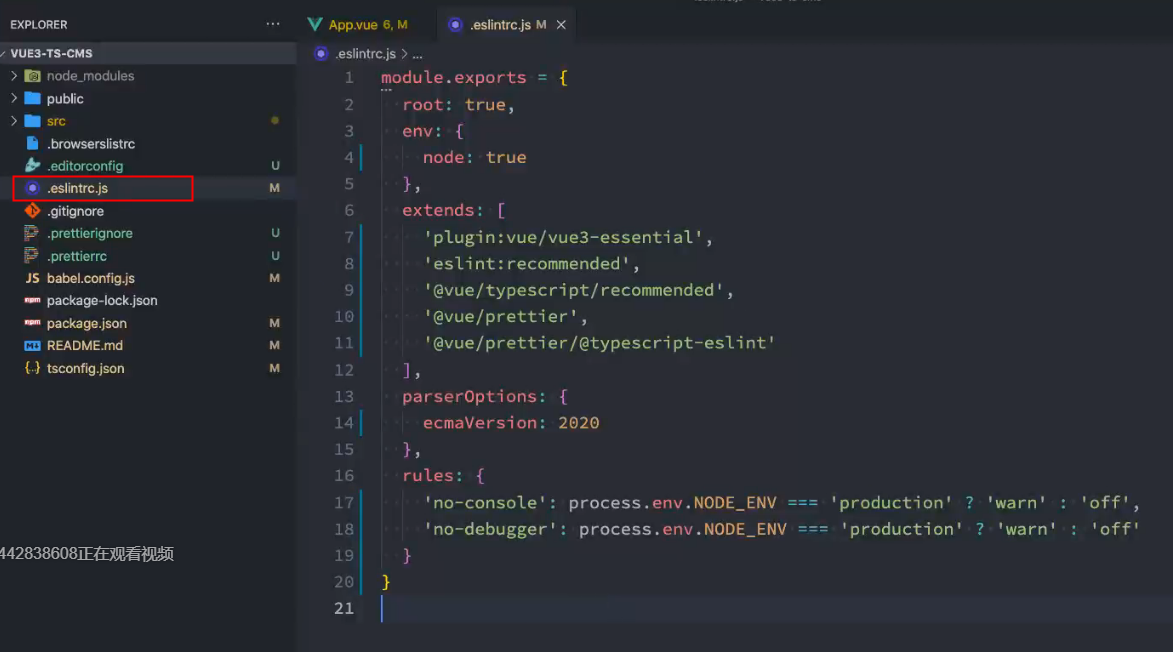Image resolution: width=1173 pixels, height=652 pixels.
Task: Click the parserOptions property
Action: 469,396
